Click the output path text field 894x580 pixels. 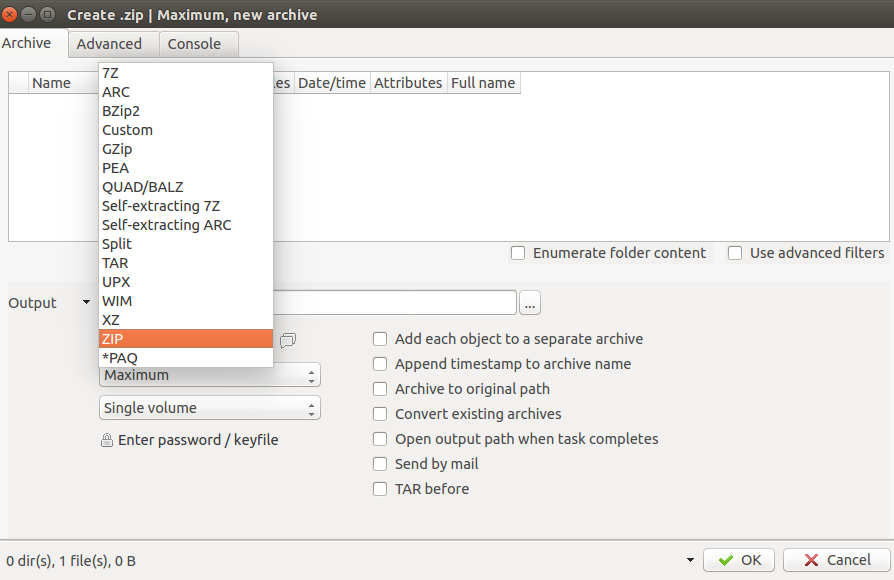pyautogui.click(x=395, y=302)
